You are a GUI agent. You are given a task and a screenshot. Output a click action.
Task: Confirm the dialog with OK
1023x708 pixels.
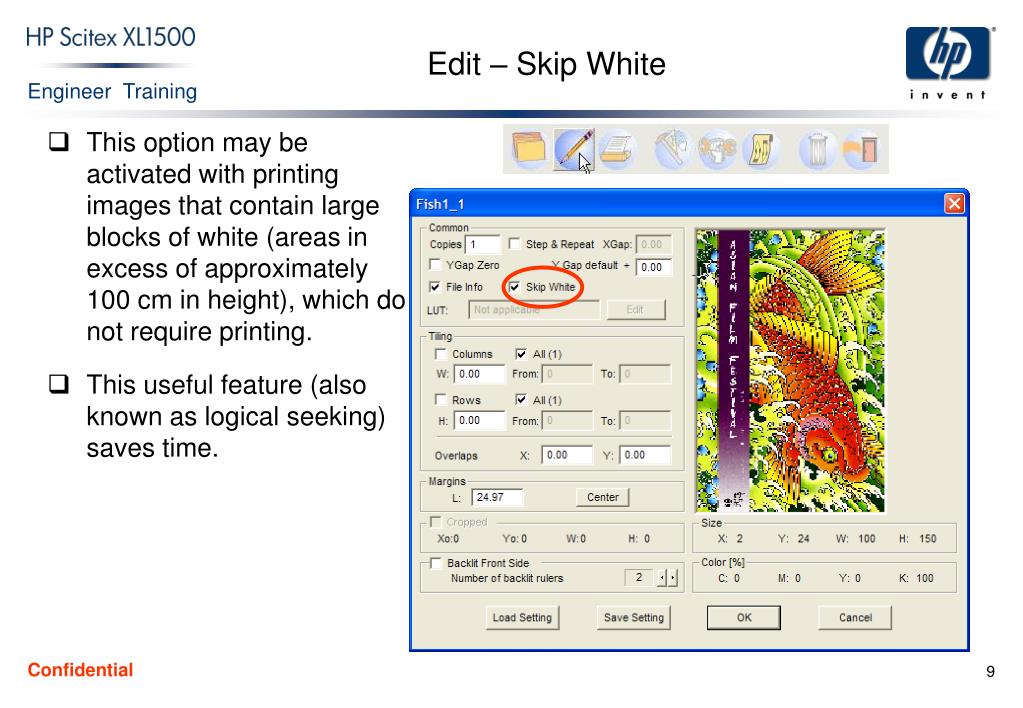coord(744,617)
